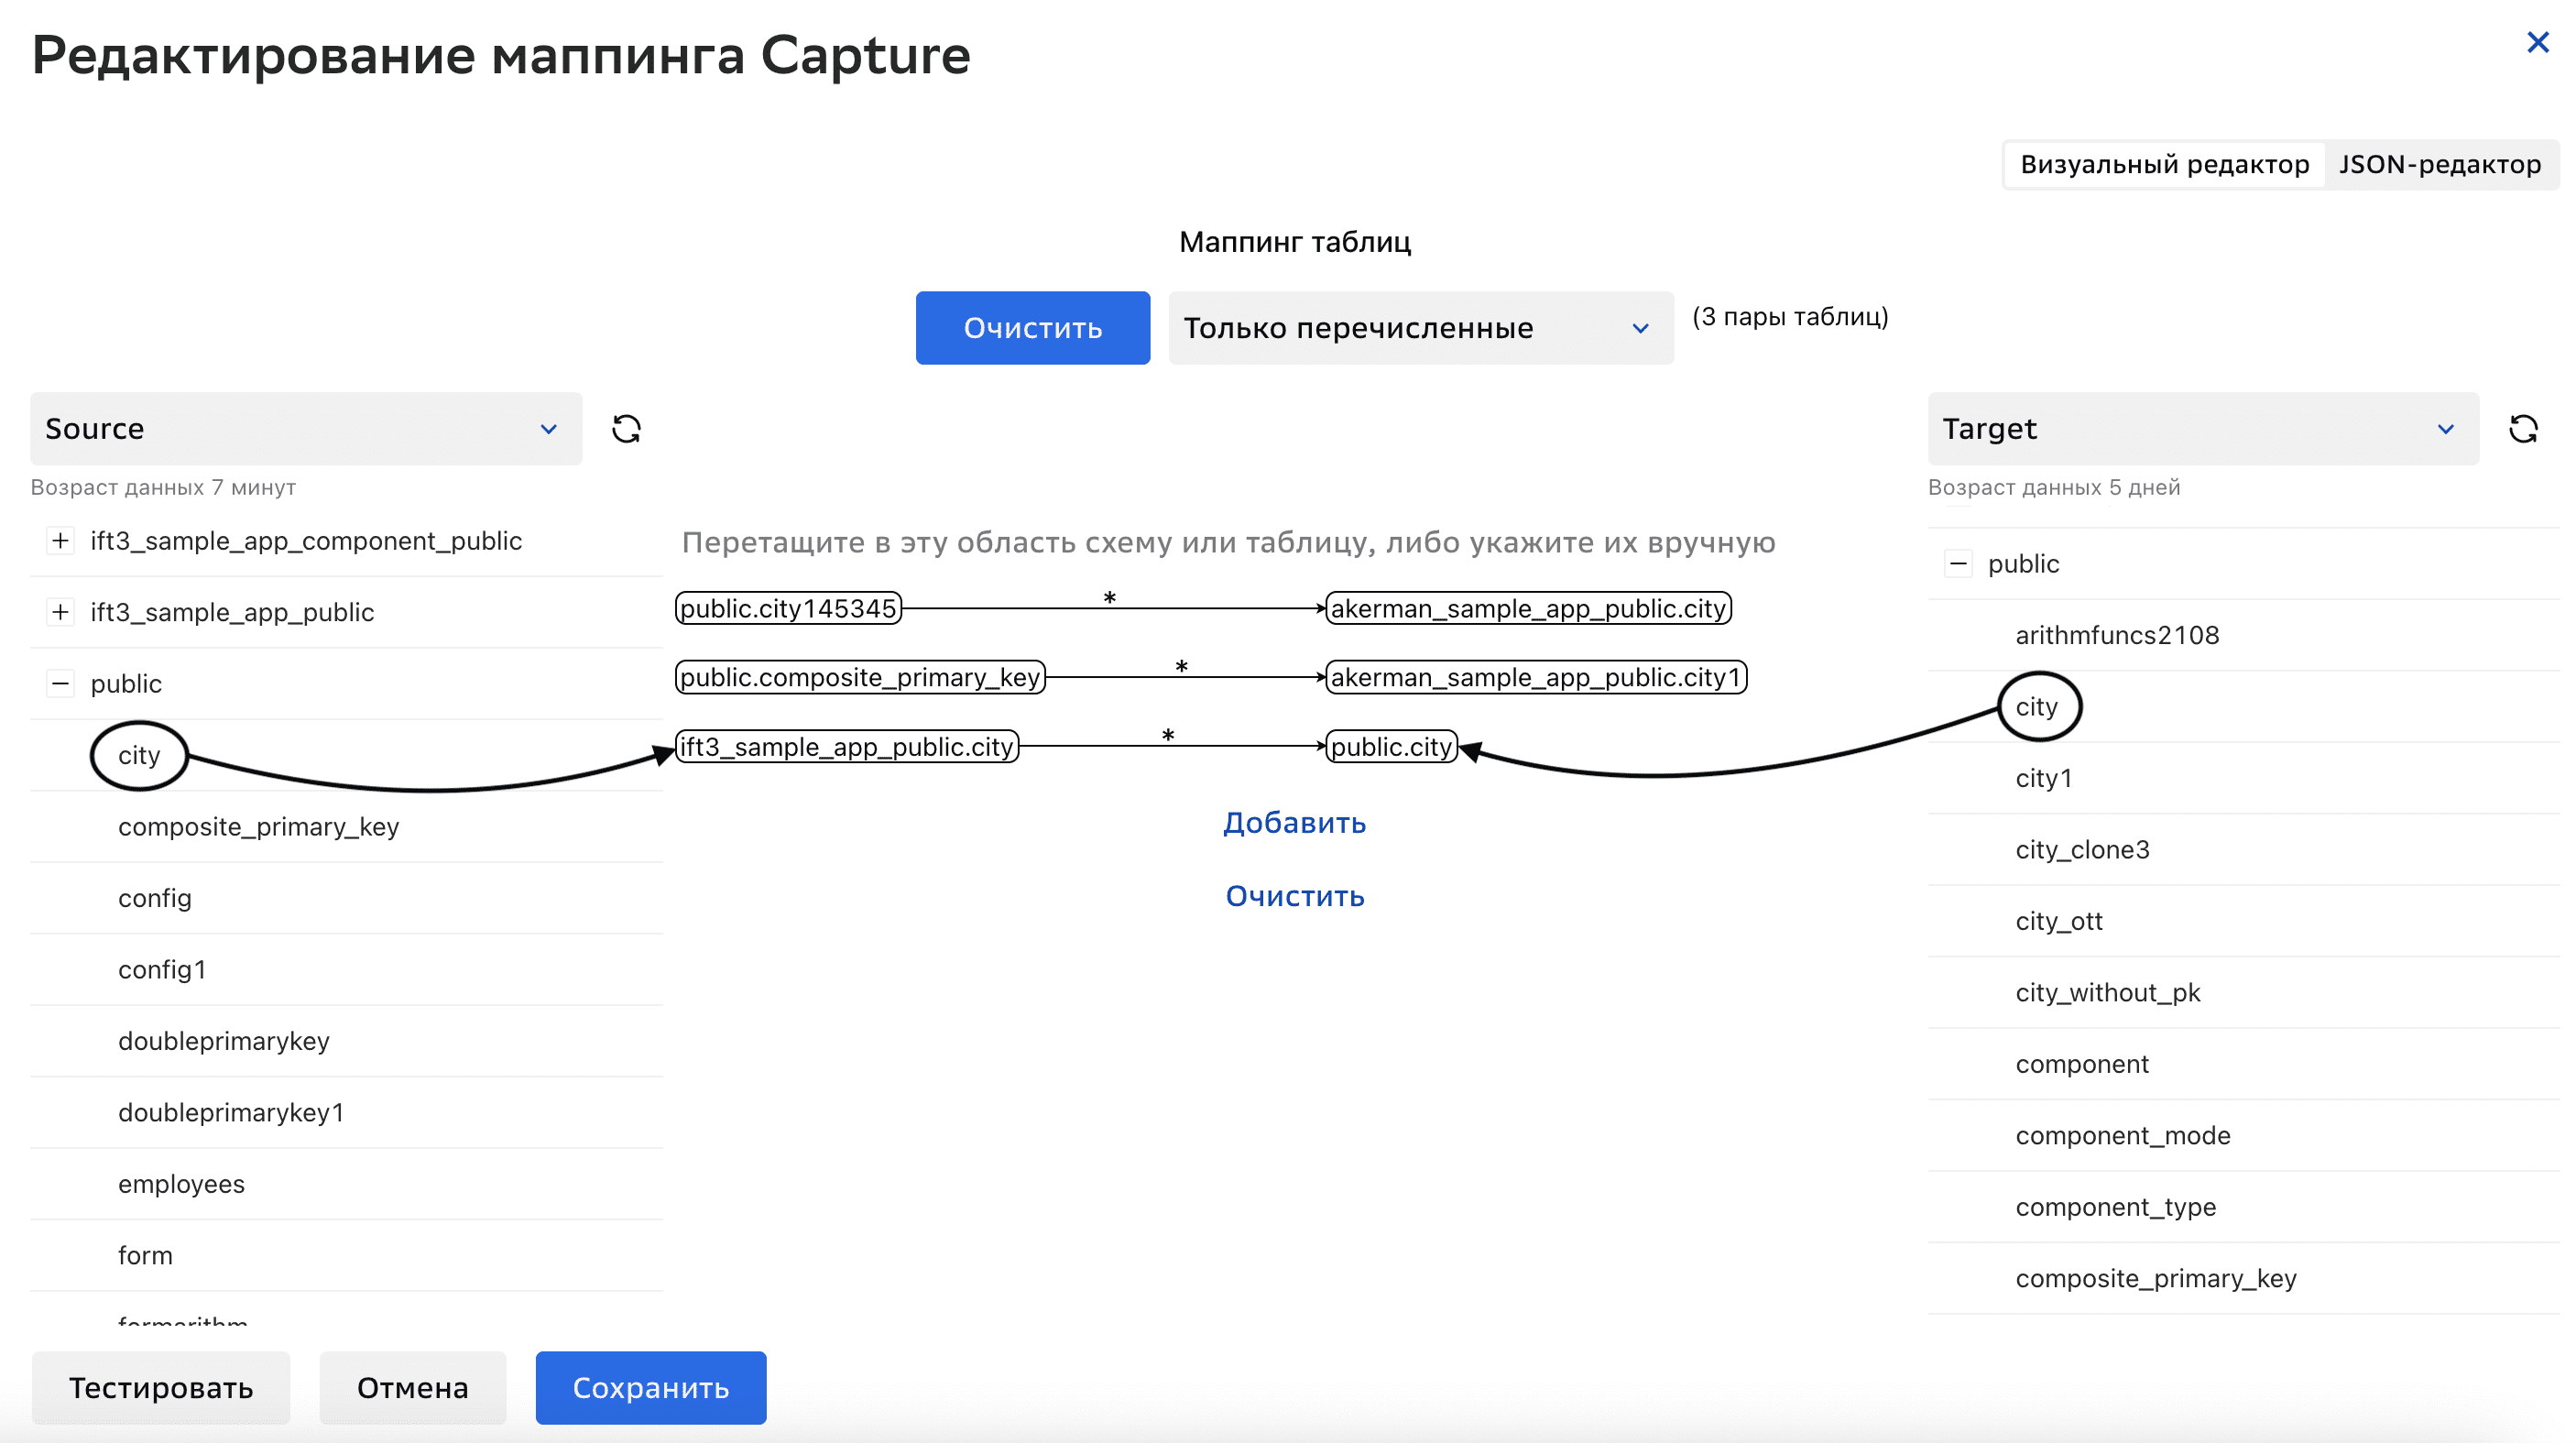Close the mapping editor dialog
Image resolution: width=2576 pixels, height=1443 pixels.
coord(2537,42)
